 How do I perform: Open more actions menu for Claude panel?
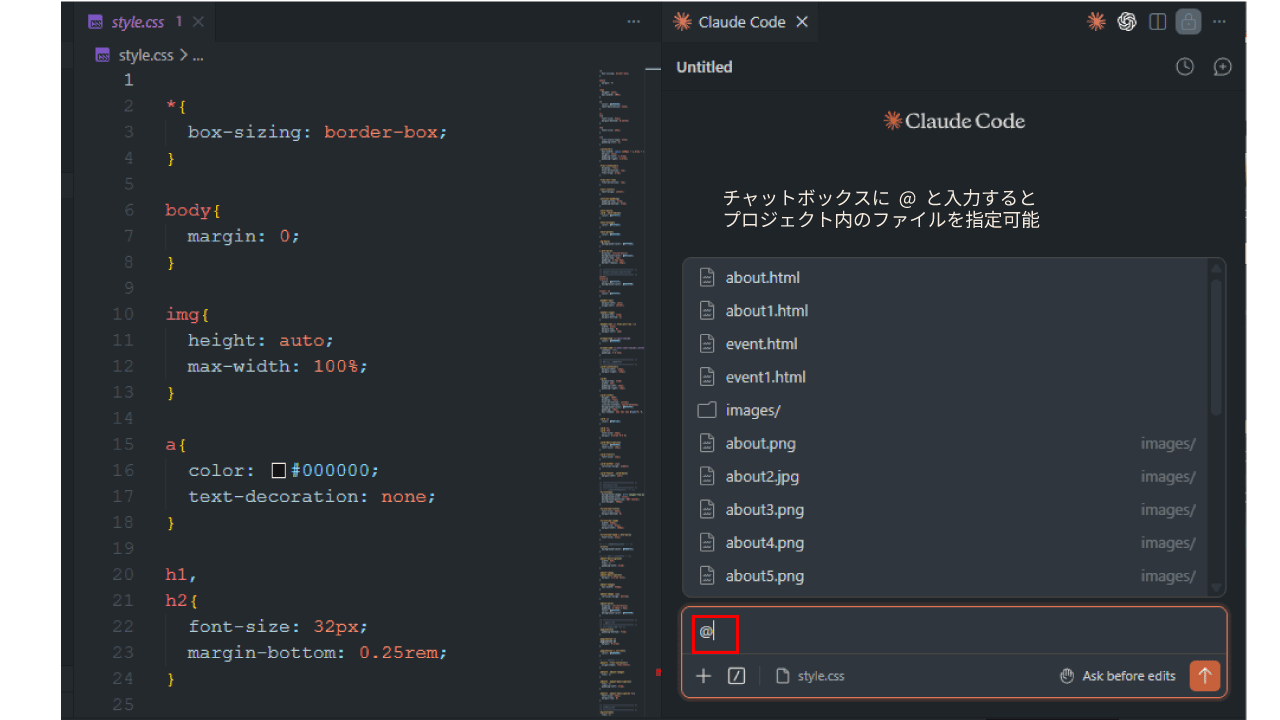[1219, 22]
